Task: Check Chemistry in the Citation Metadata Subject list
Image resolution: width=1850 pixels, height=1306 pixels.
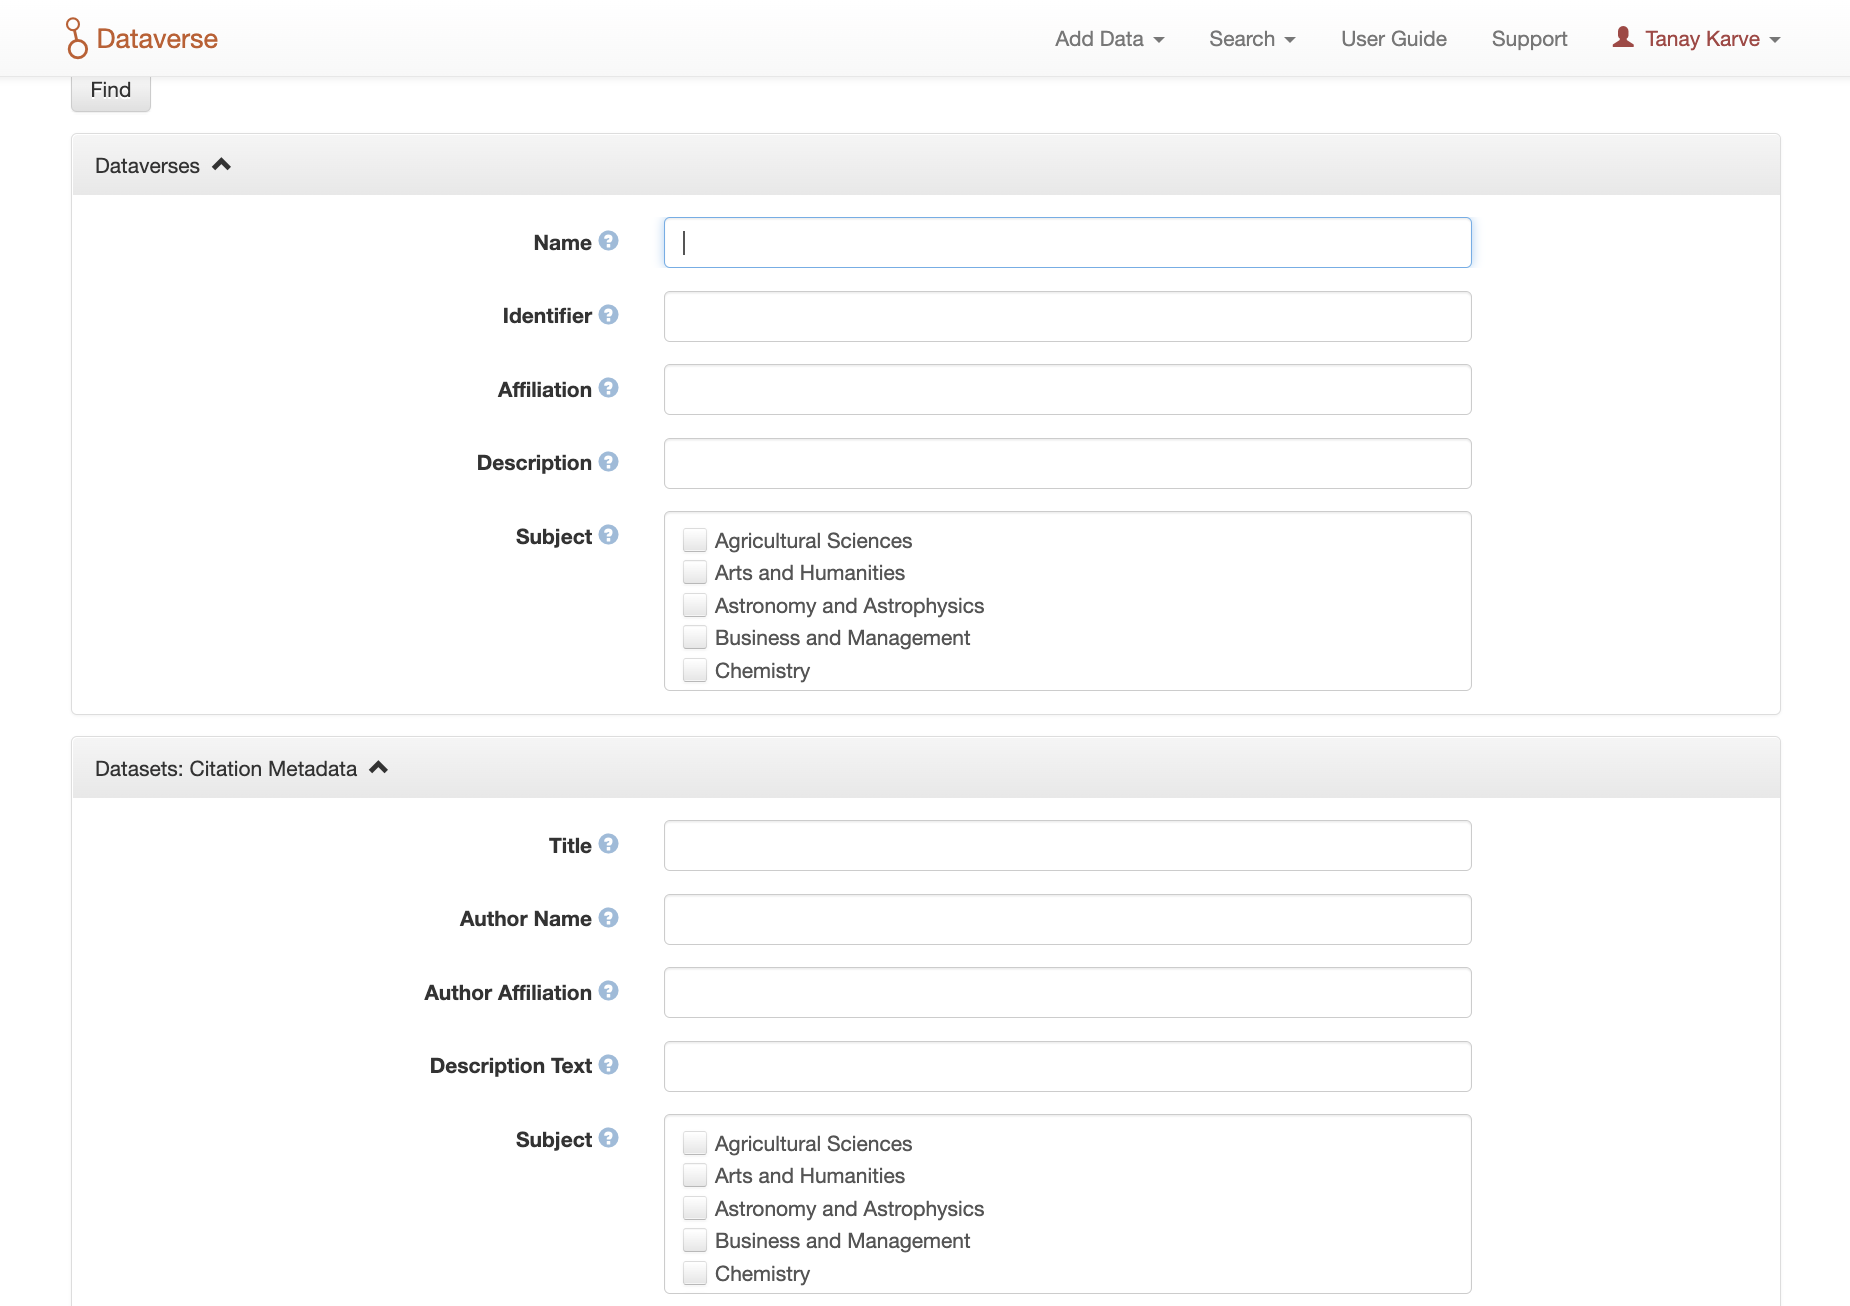Action: coord(695,1273)
